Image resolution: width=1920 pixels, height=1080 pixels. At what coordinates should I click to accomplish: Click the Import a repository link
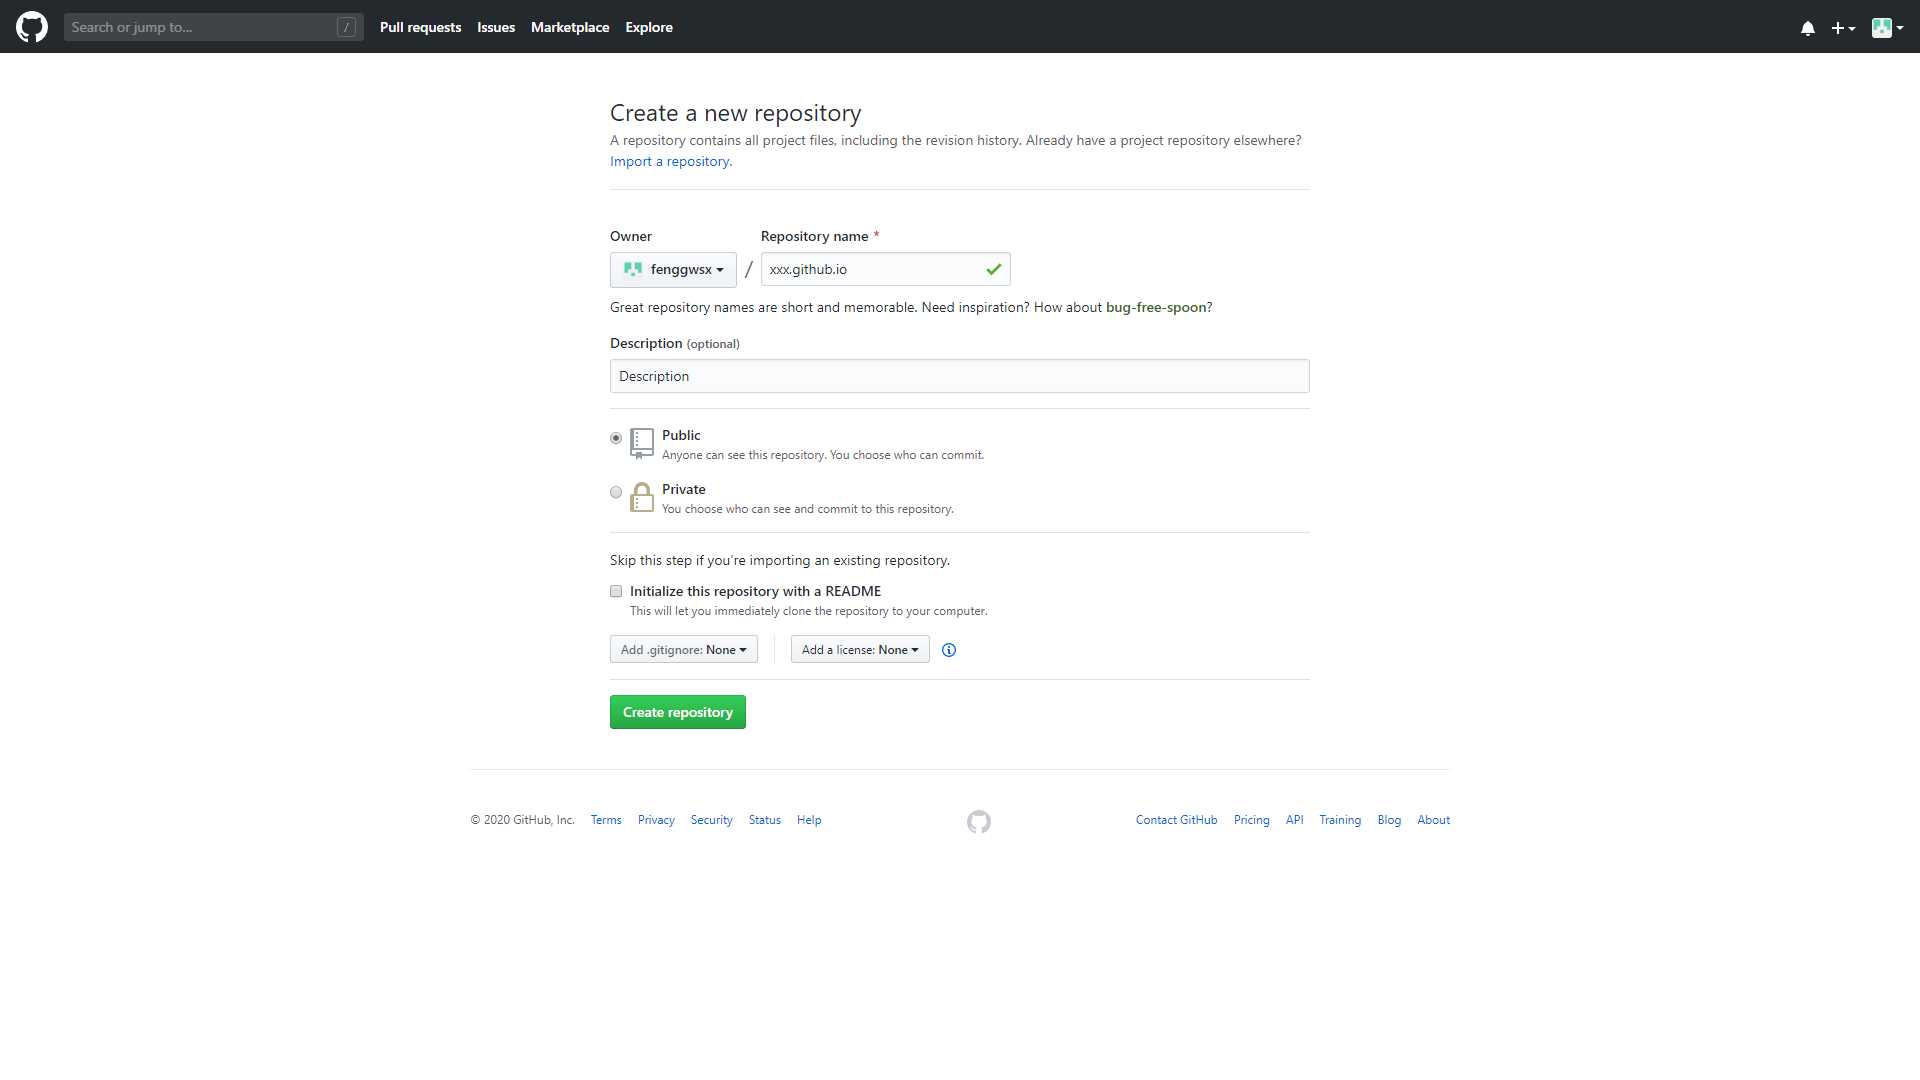[x=670, y=161]
